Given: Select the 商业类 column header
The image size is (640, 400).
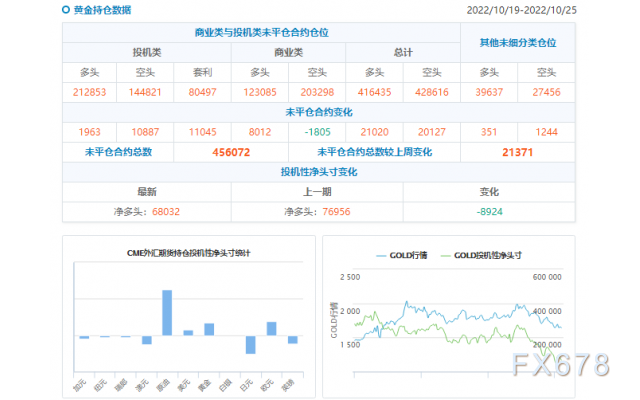Looking at the screenshot, I should 289,52.
